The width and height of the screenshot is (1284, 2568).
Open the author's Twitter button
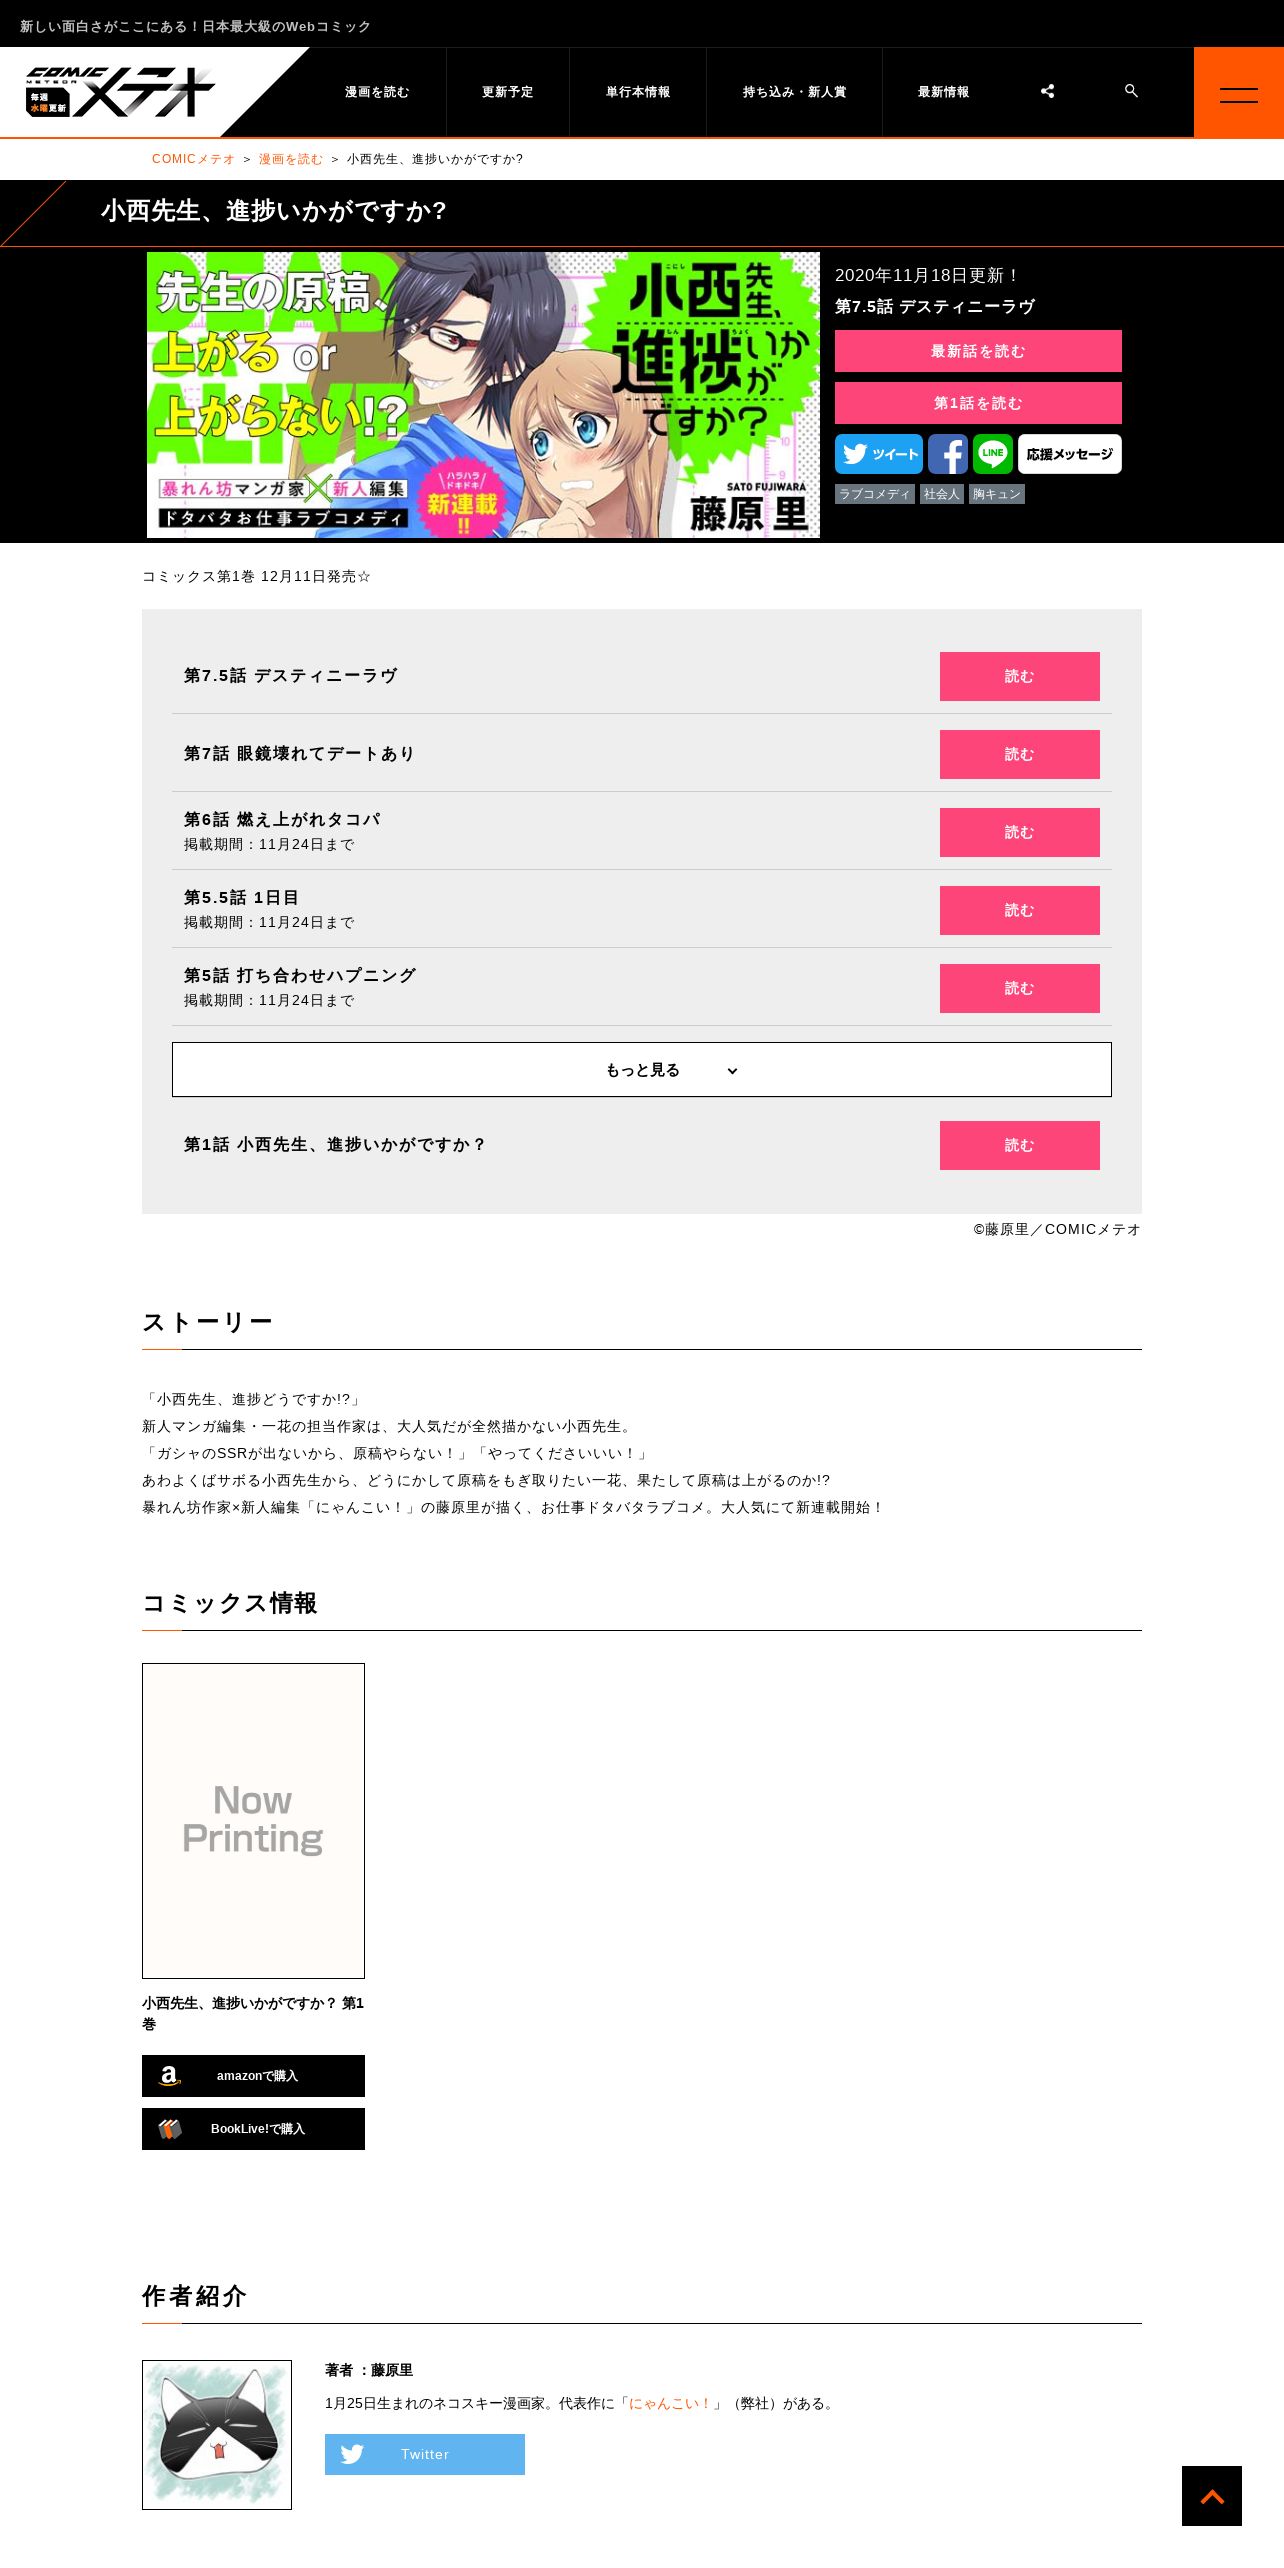(x=425, y=2454)
